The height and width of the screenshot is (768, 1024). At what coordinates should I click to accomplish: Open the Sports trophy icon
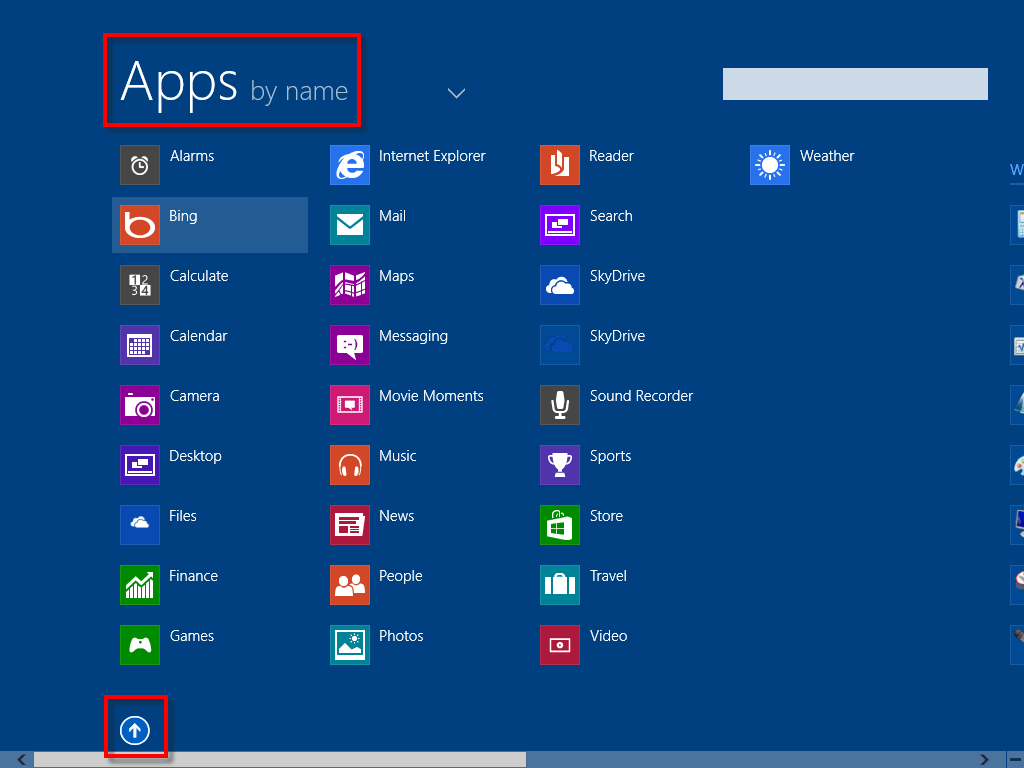pyautogui.click(x=560, y=465)
